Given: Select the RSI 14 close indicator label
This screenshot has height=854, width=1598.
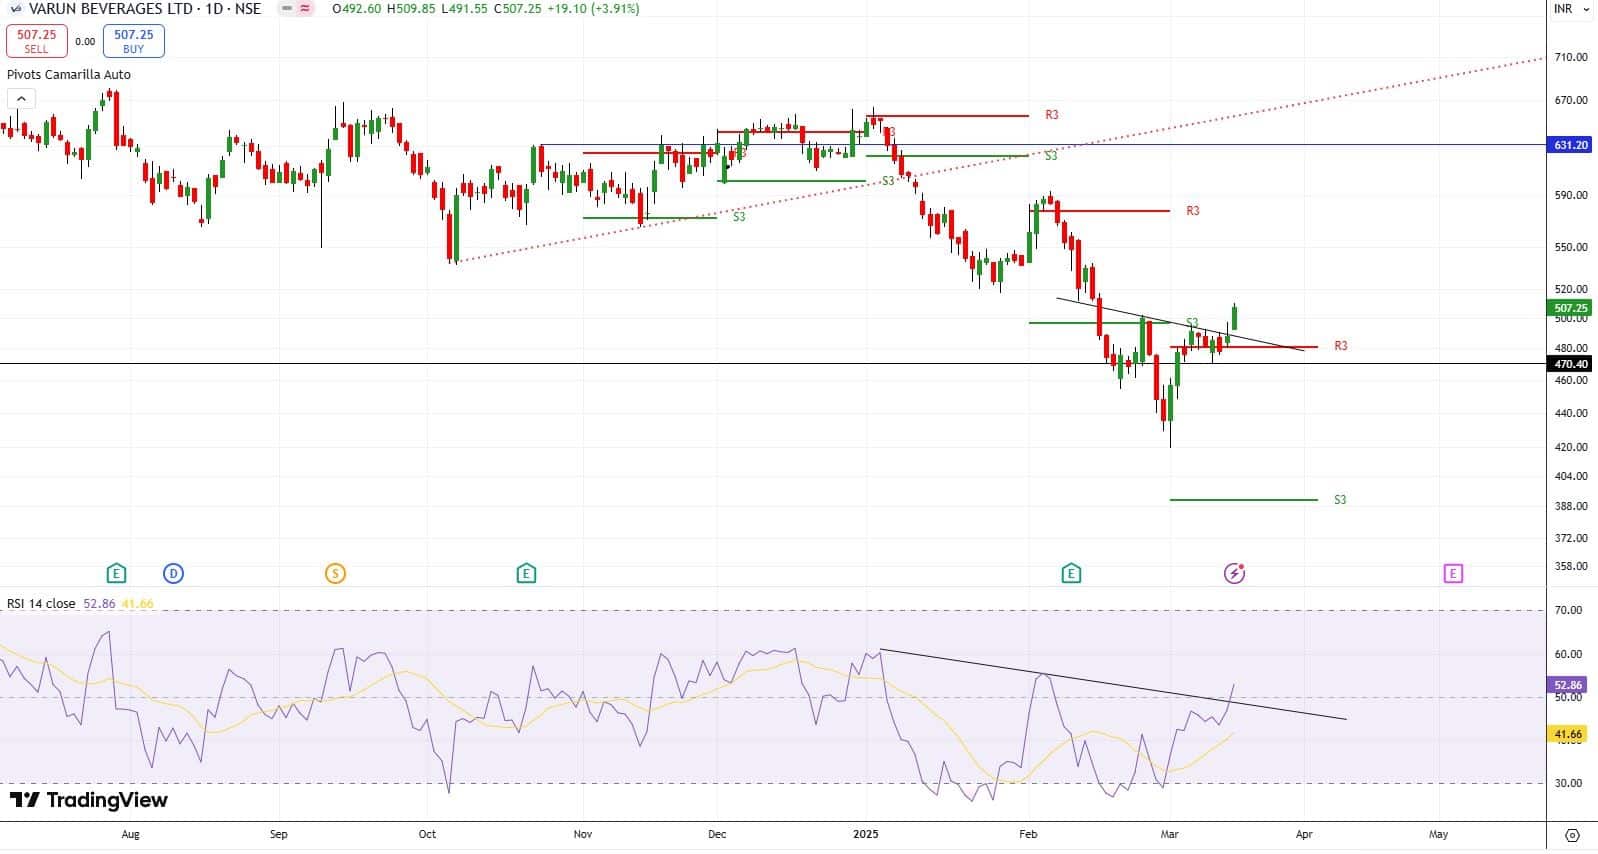Looking at the screenshot, I should coord(41,604).
